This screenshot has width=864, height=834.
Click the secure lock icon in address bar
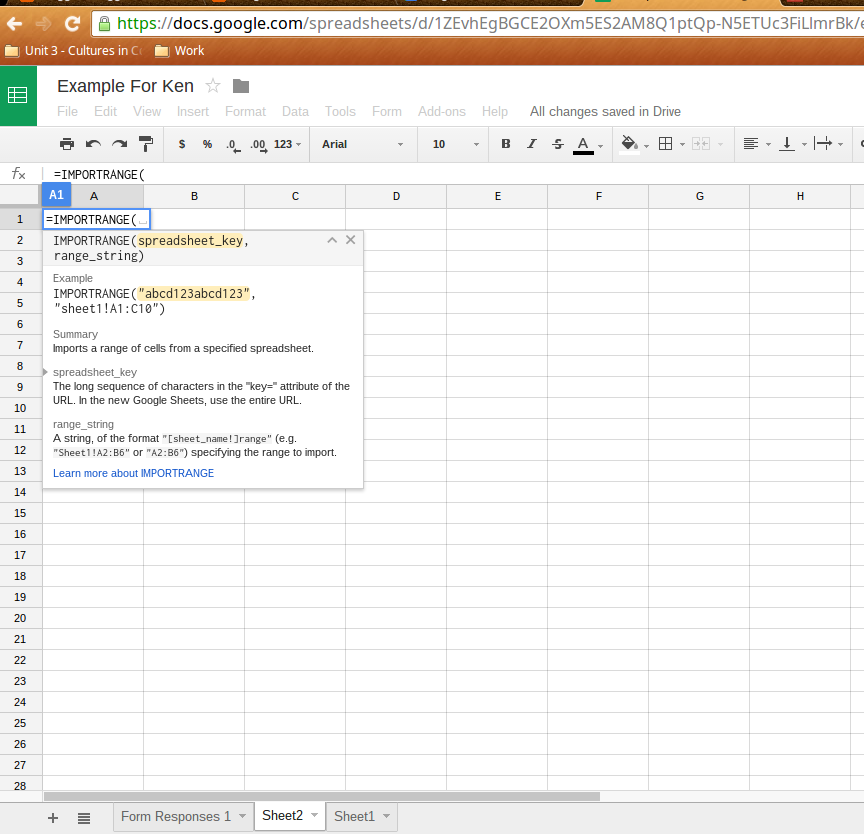coord(104,23)
